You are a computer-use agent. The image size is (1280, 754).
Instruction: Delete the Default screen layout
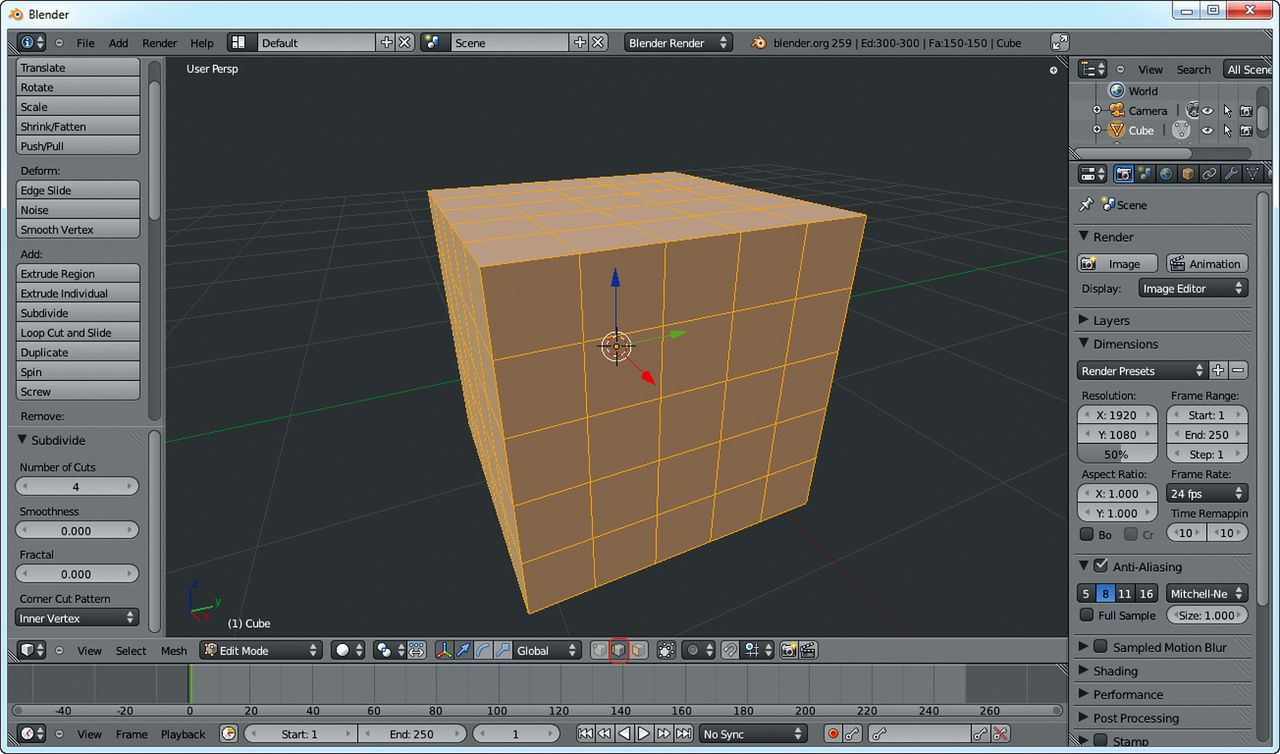pyautogui.click(x=405, y=43)
